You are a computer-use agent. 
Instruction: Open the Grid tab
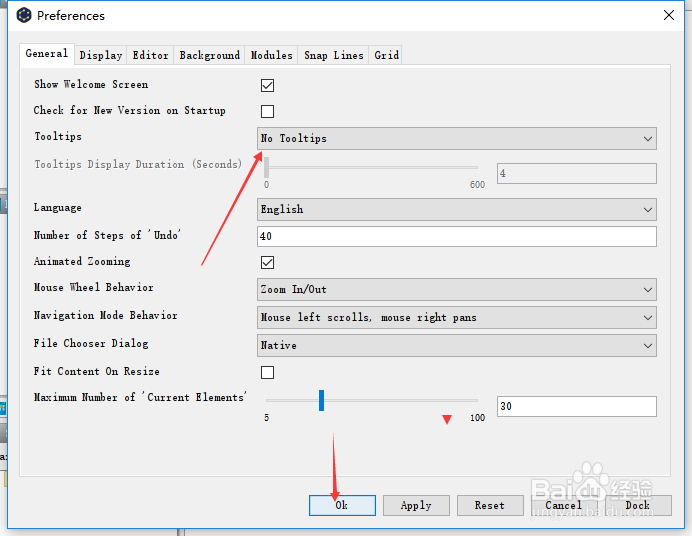click(x=386, y=56)
